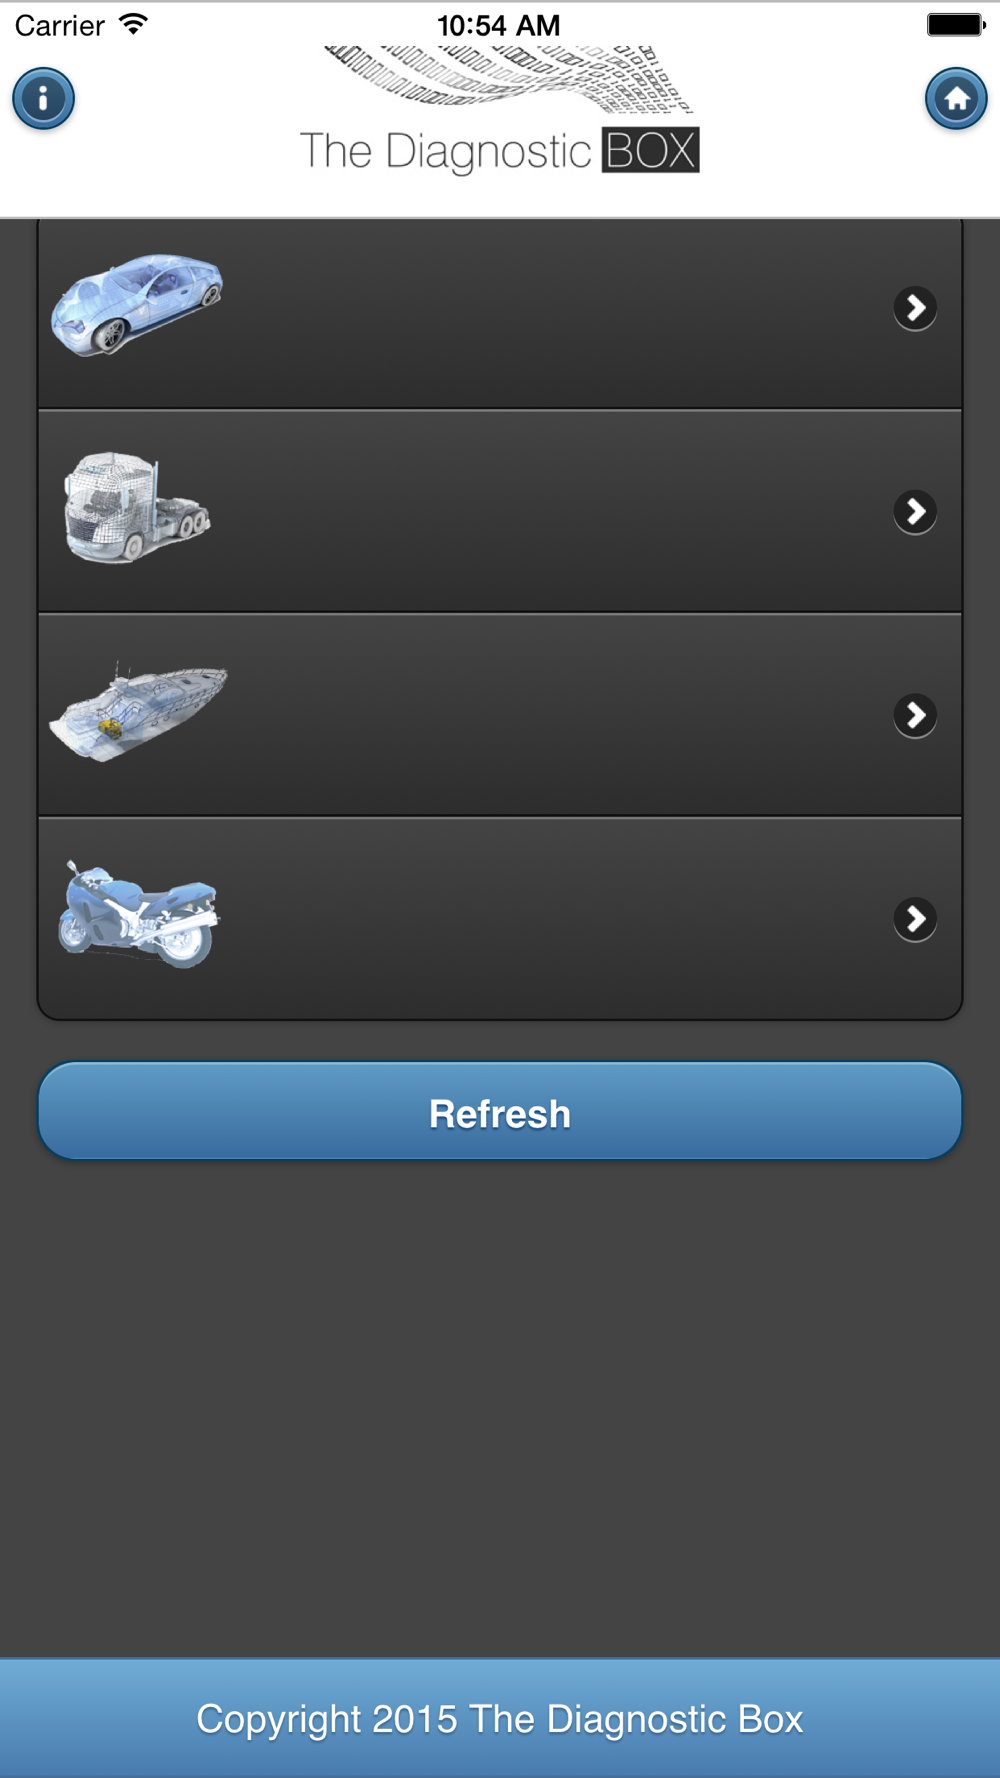Tap the Wi-Fi status icon

[x=132, y=24]
